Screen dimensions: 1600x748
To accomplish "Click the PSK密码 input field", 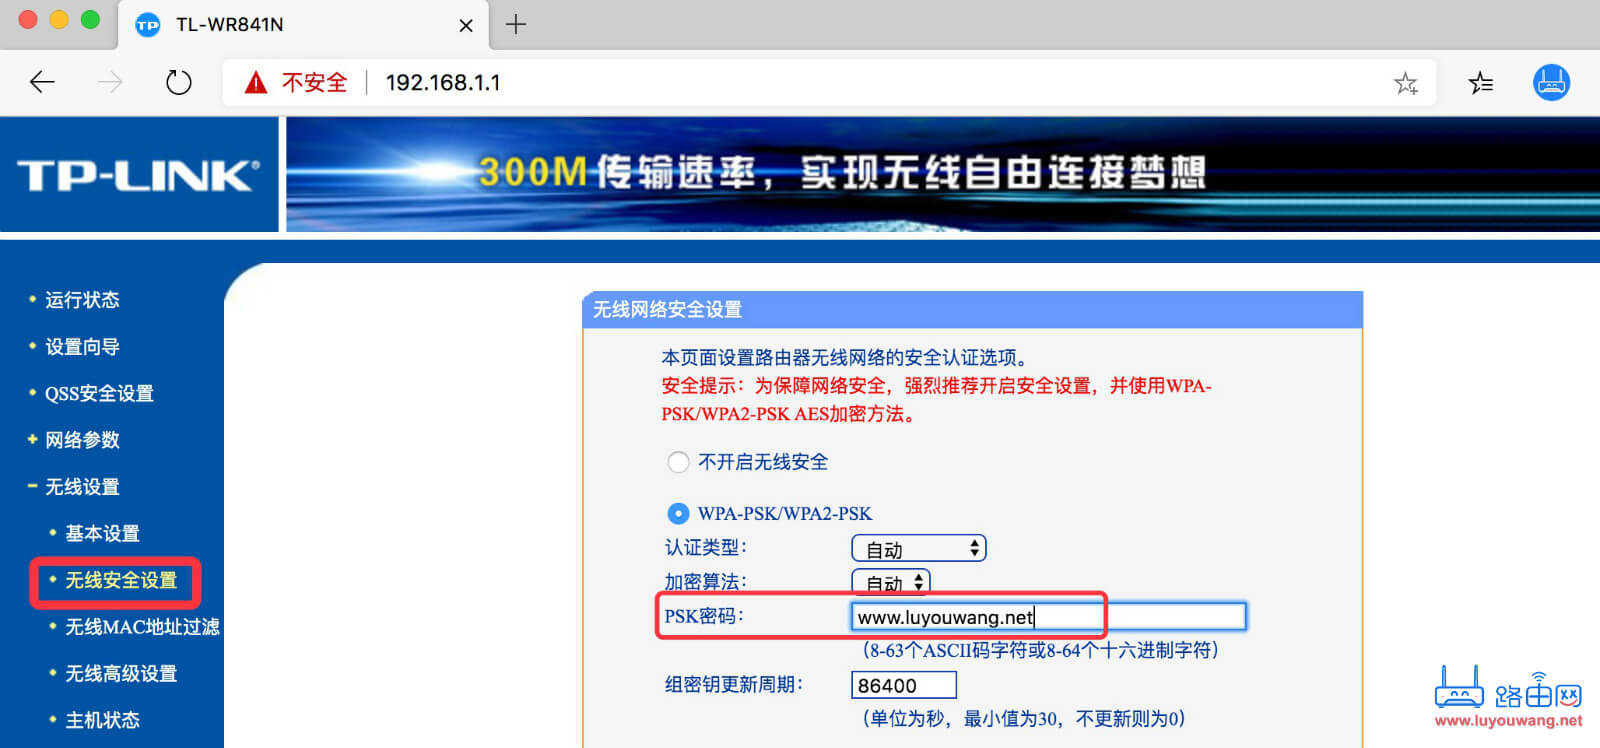I will coord(1049,617).
